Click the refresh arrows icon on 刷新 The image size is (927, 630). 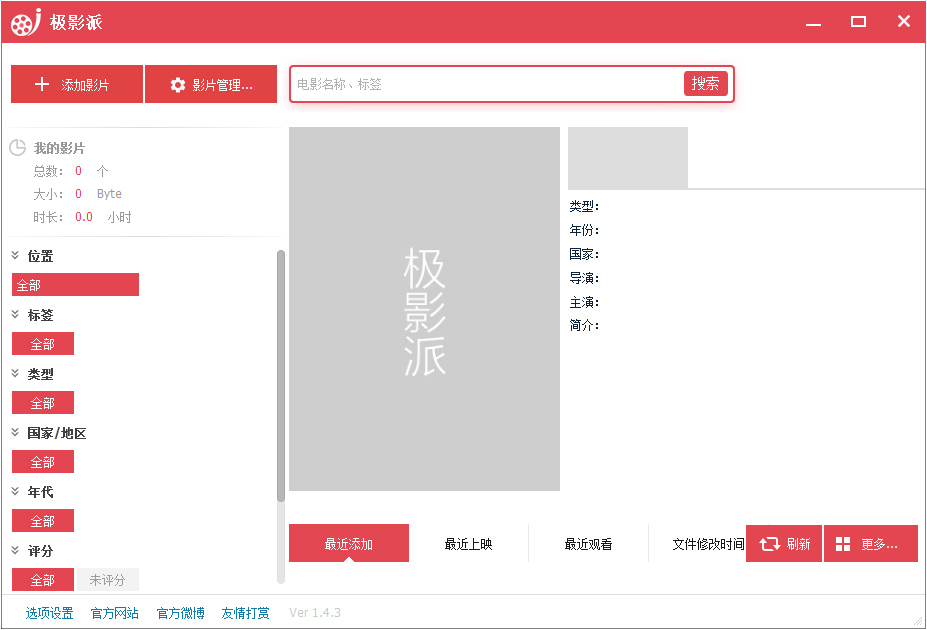point(769,544)
